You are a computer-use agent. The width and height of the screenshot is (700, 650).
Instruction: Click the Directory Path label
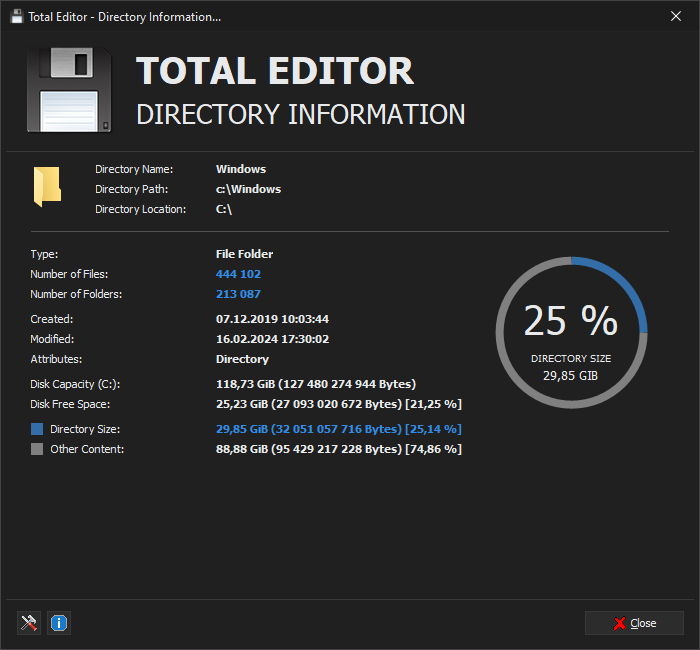tap(132, 189)
